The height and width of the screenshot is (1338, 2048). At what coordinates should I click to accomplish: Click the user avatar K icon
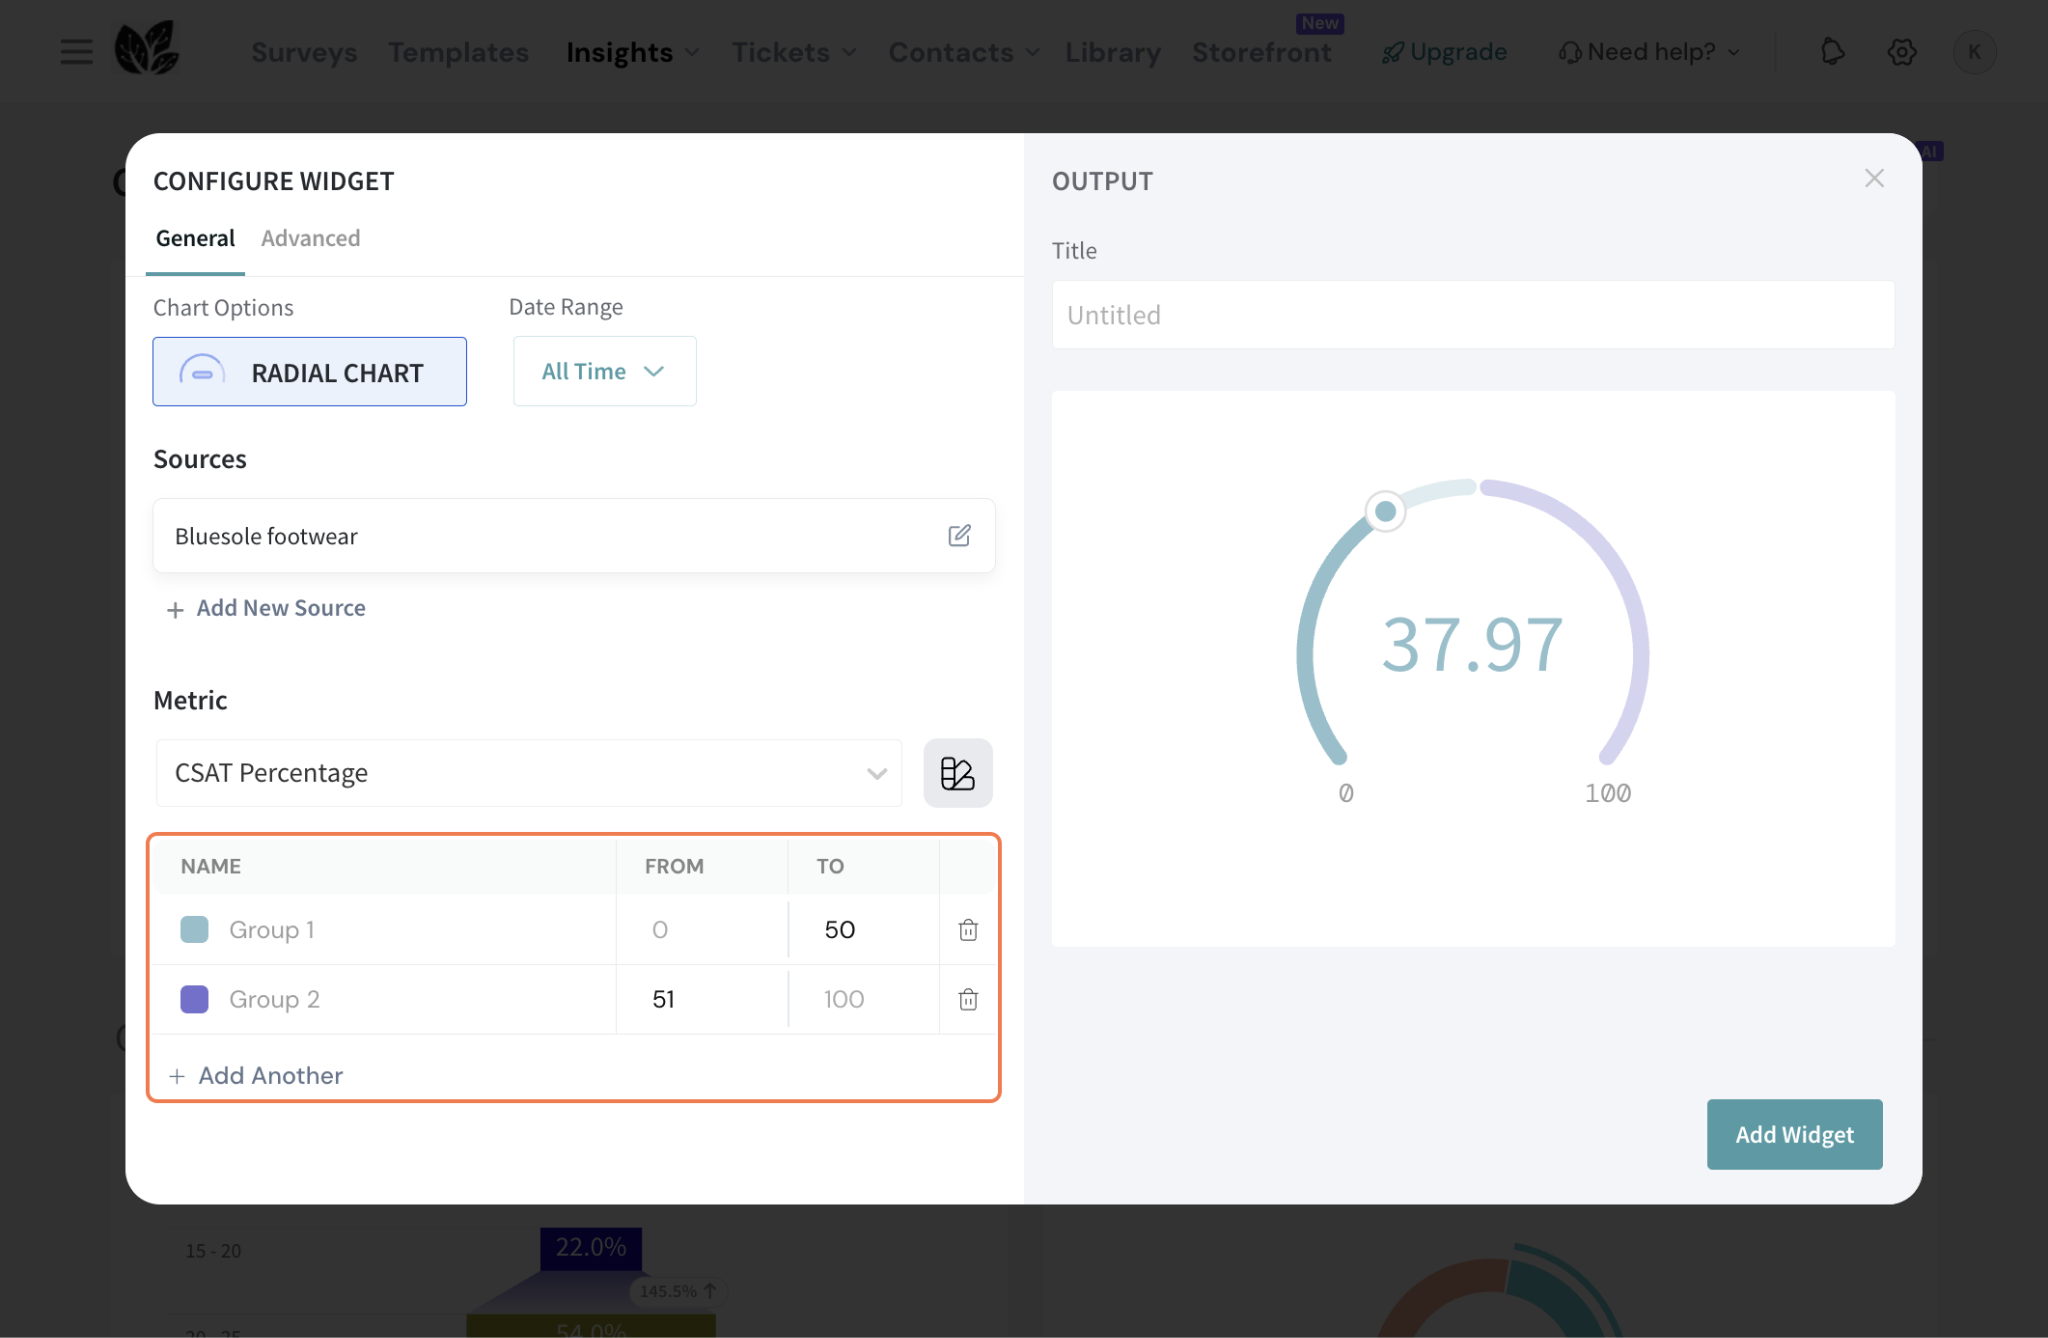pyautogui.click(x=1974, y=52)
